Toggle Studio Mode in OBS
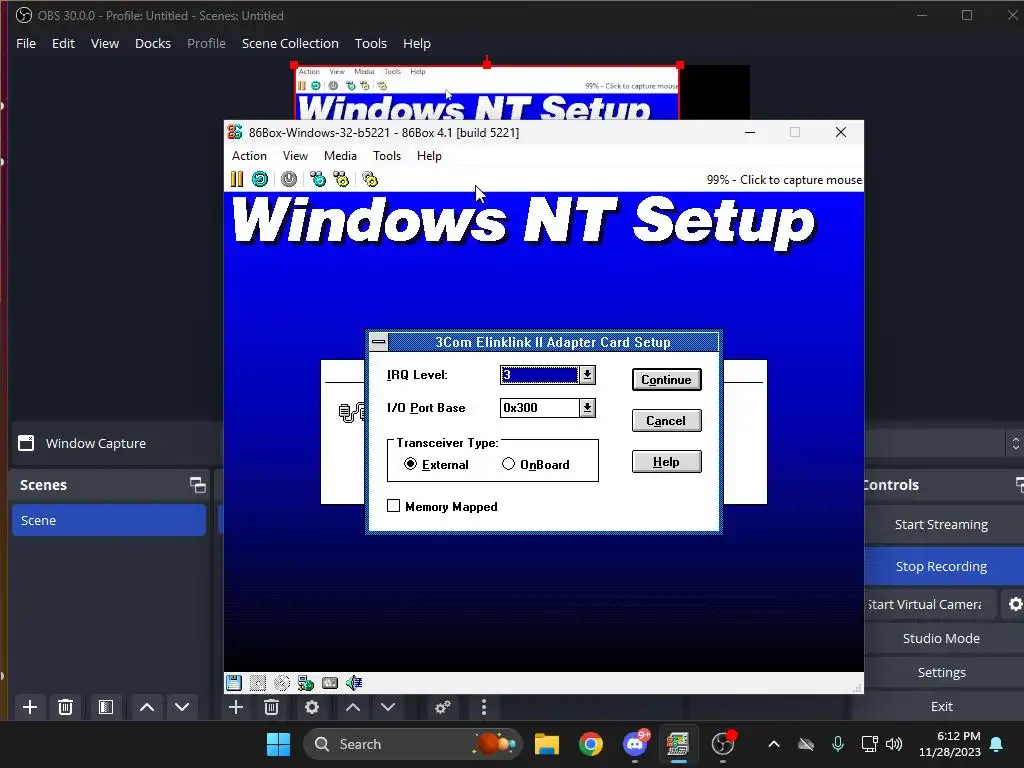This screenshot has width=1024, height=768. pos(941,638)
